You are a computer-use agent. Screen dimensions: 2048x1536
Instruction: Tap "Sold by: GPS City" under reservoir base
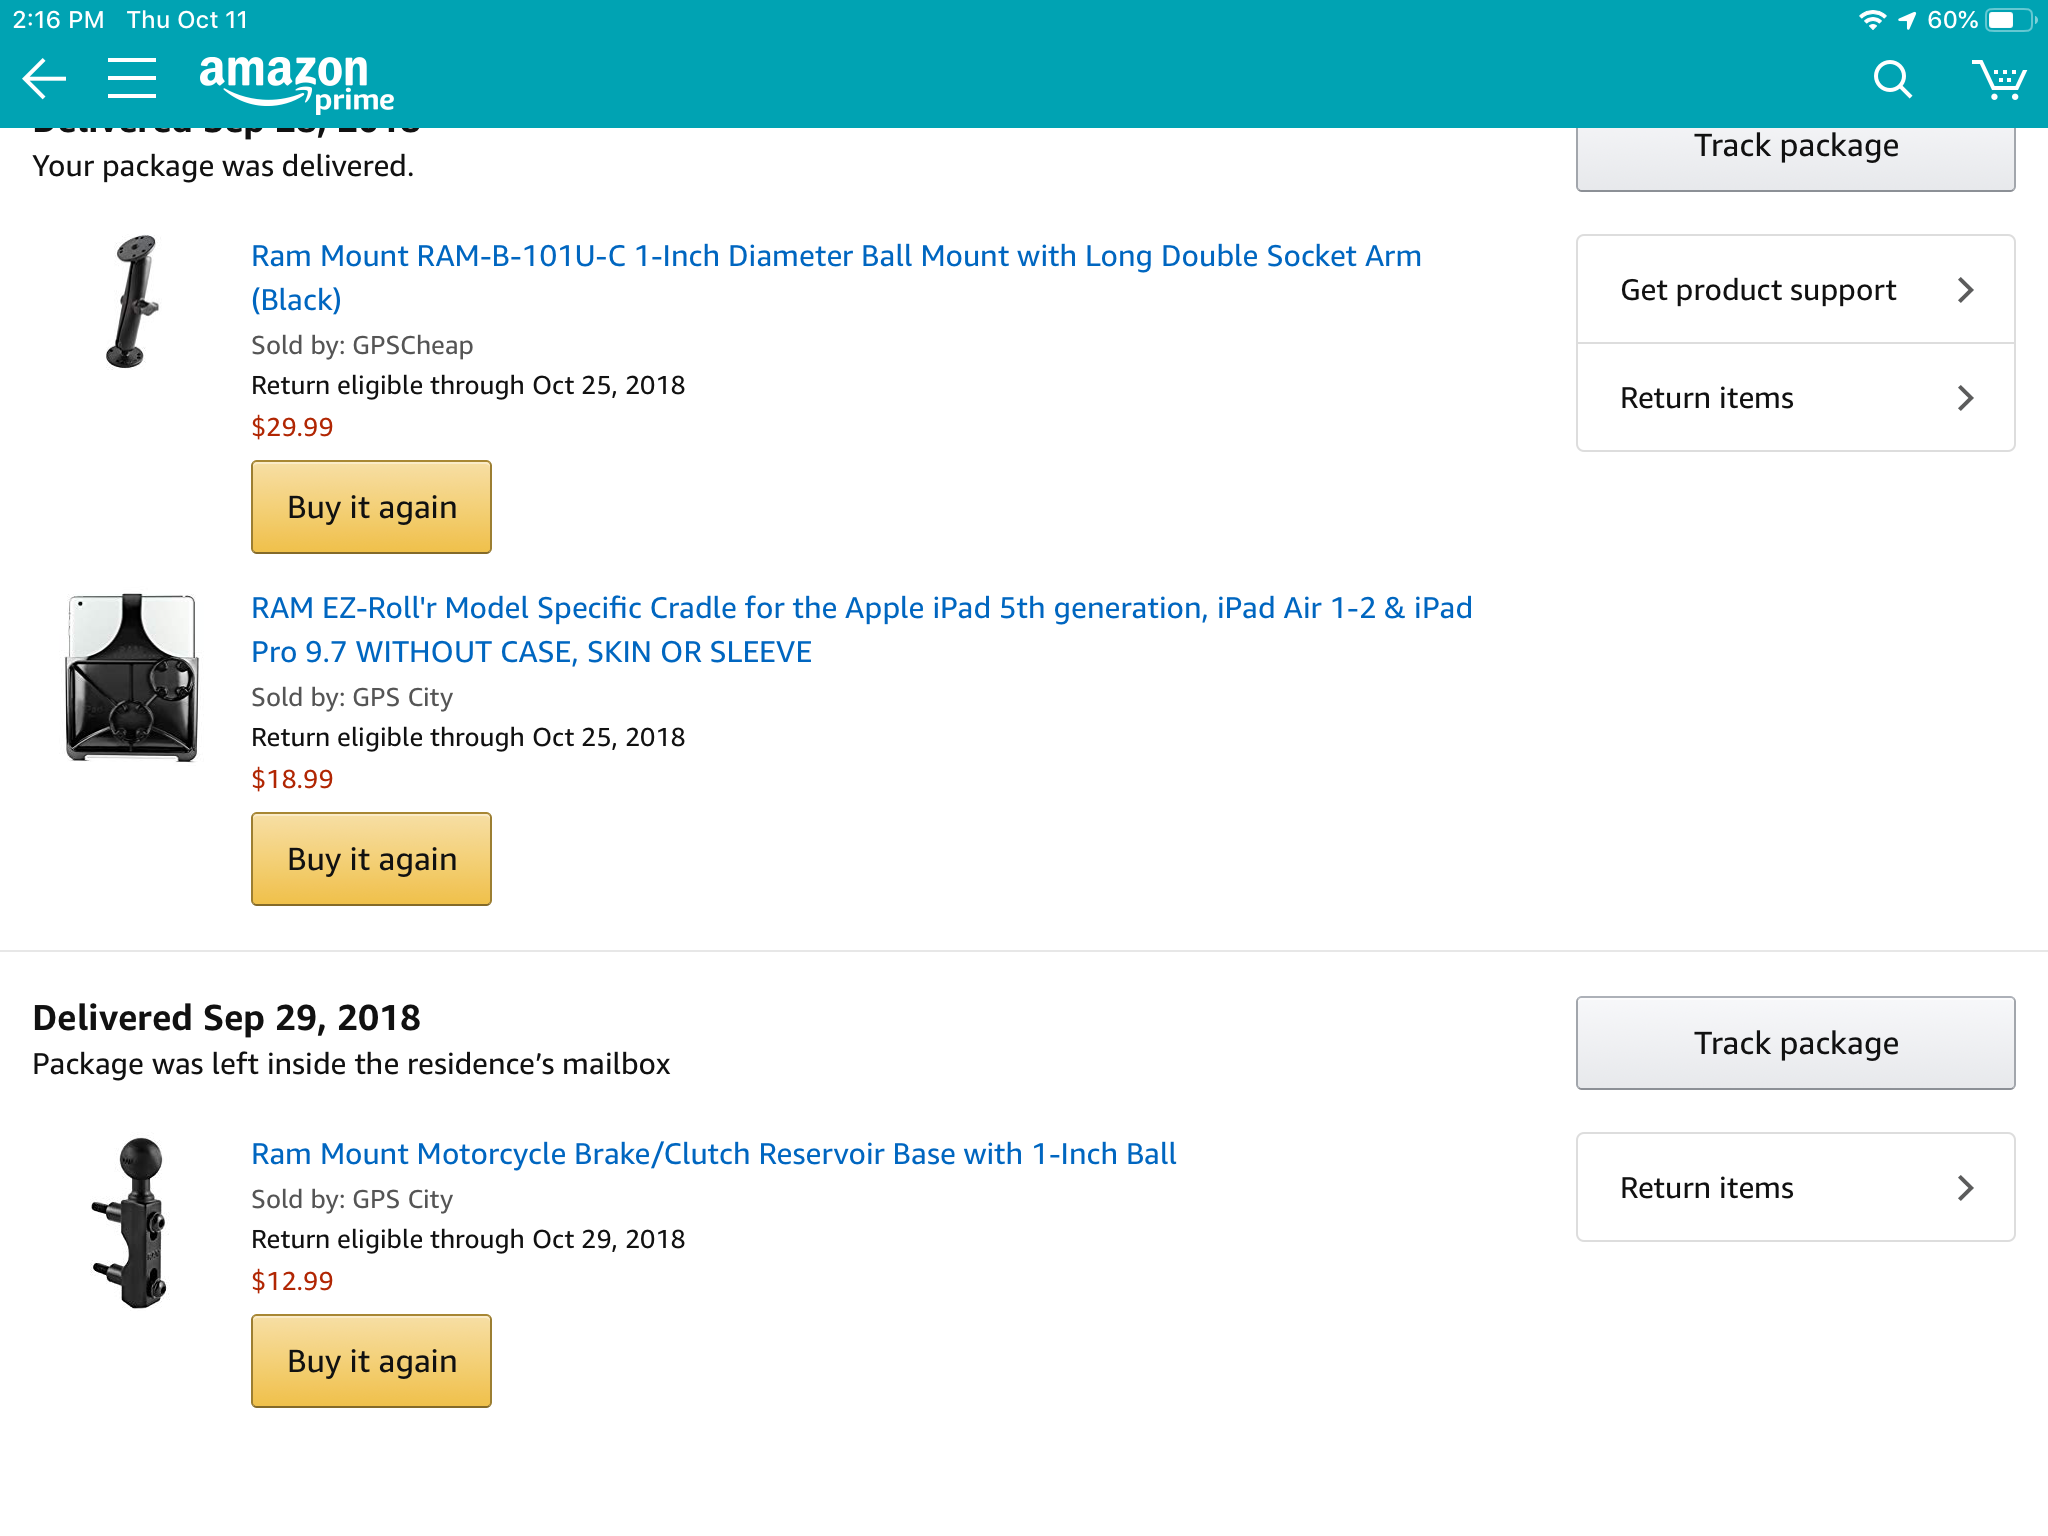[352, 1199]
